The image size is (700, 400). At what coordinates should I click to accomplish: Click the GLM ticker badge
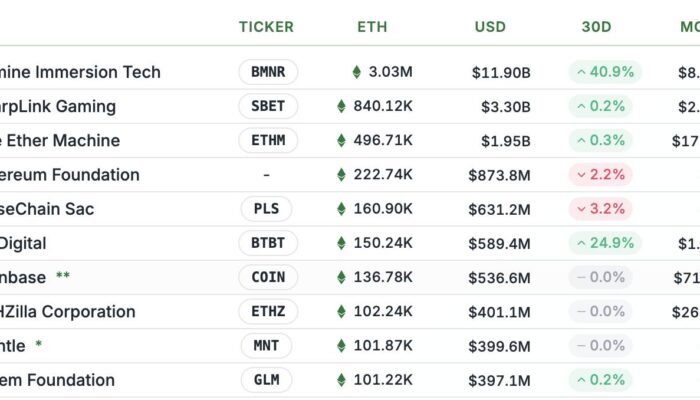[268, 380]
